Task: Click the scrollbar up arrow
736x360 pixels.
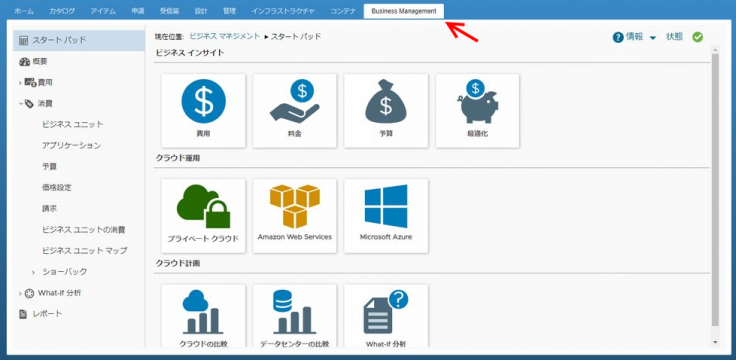Action: [715, 49]
